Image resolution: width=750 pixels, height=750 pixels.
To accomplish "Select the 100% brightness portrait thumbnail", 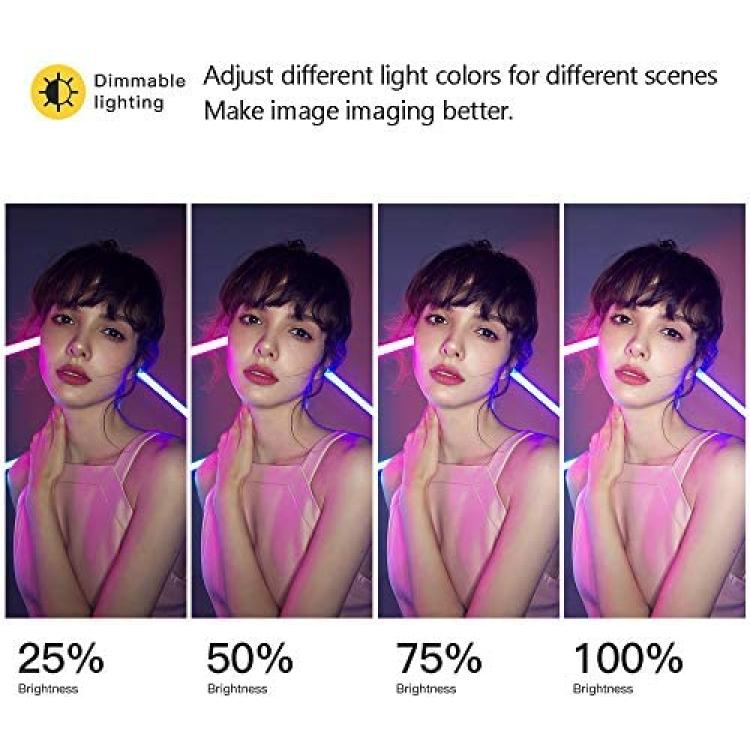I will (x=654, y=410).
